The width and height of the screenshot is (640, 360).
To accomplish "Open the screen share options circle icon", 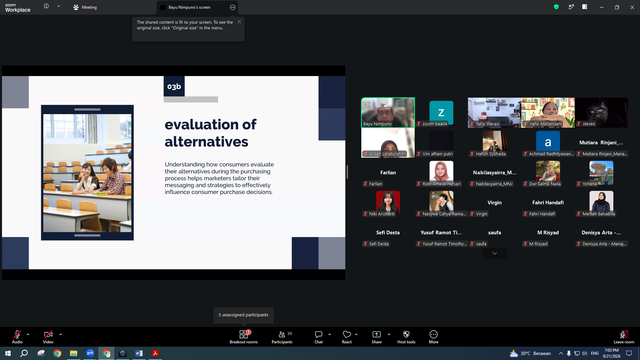I will pos(233,7).
